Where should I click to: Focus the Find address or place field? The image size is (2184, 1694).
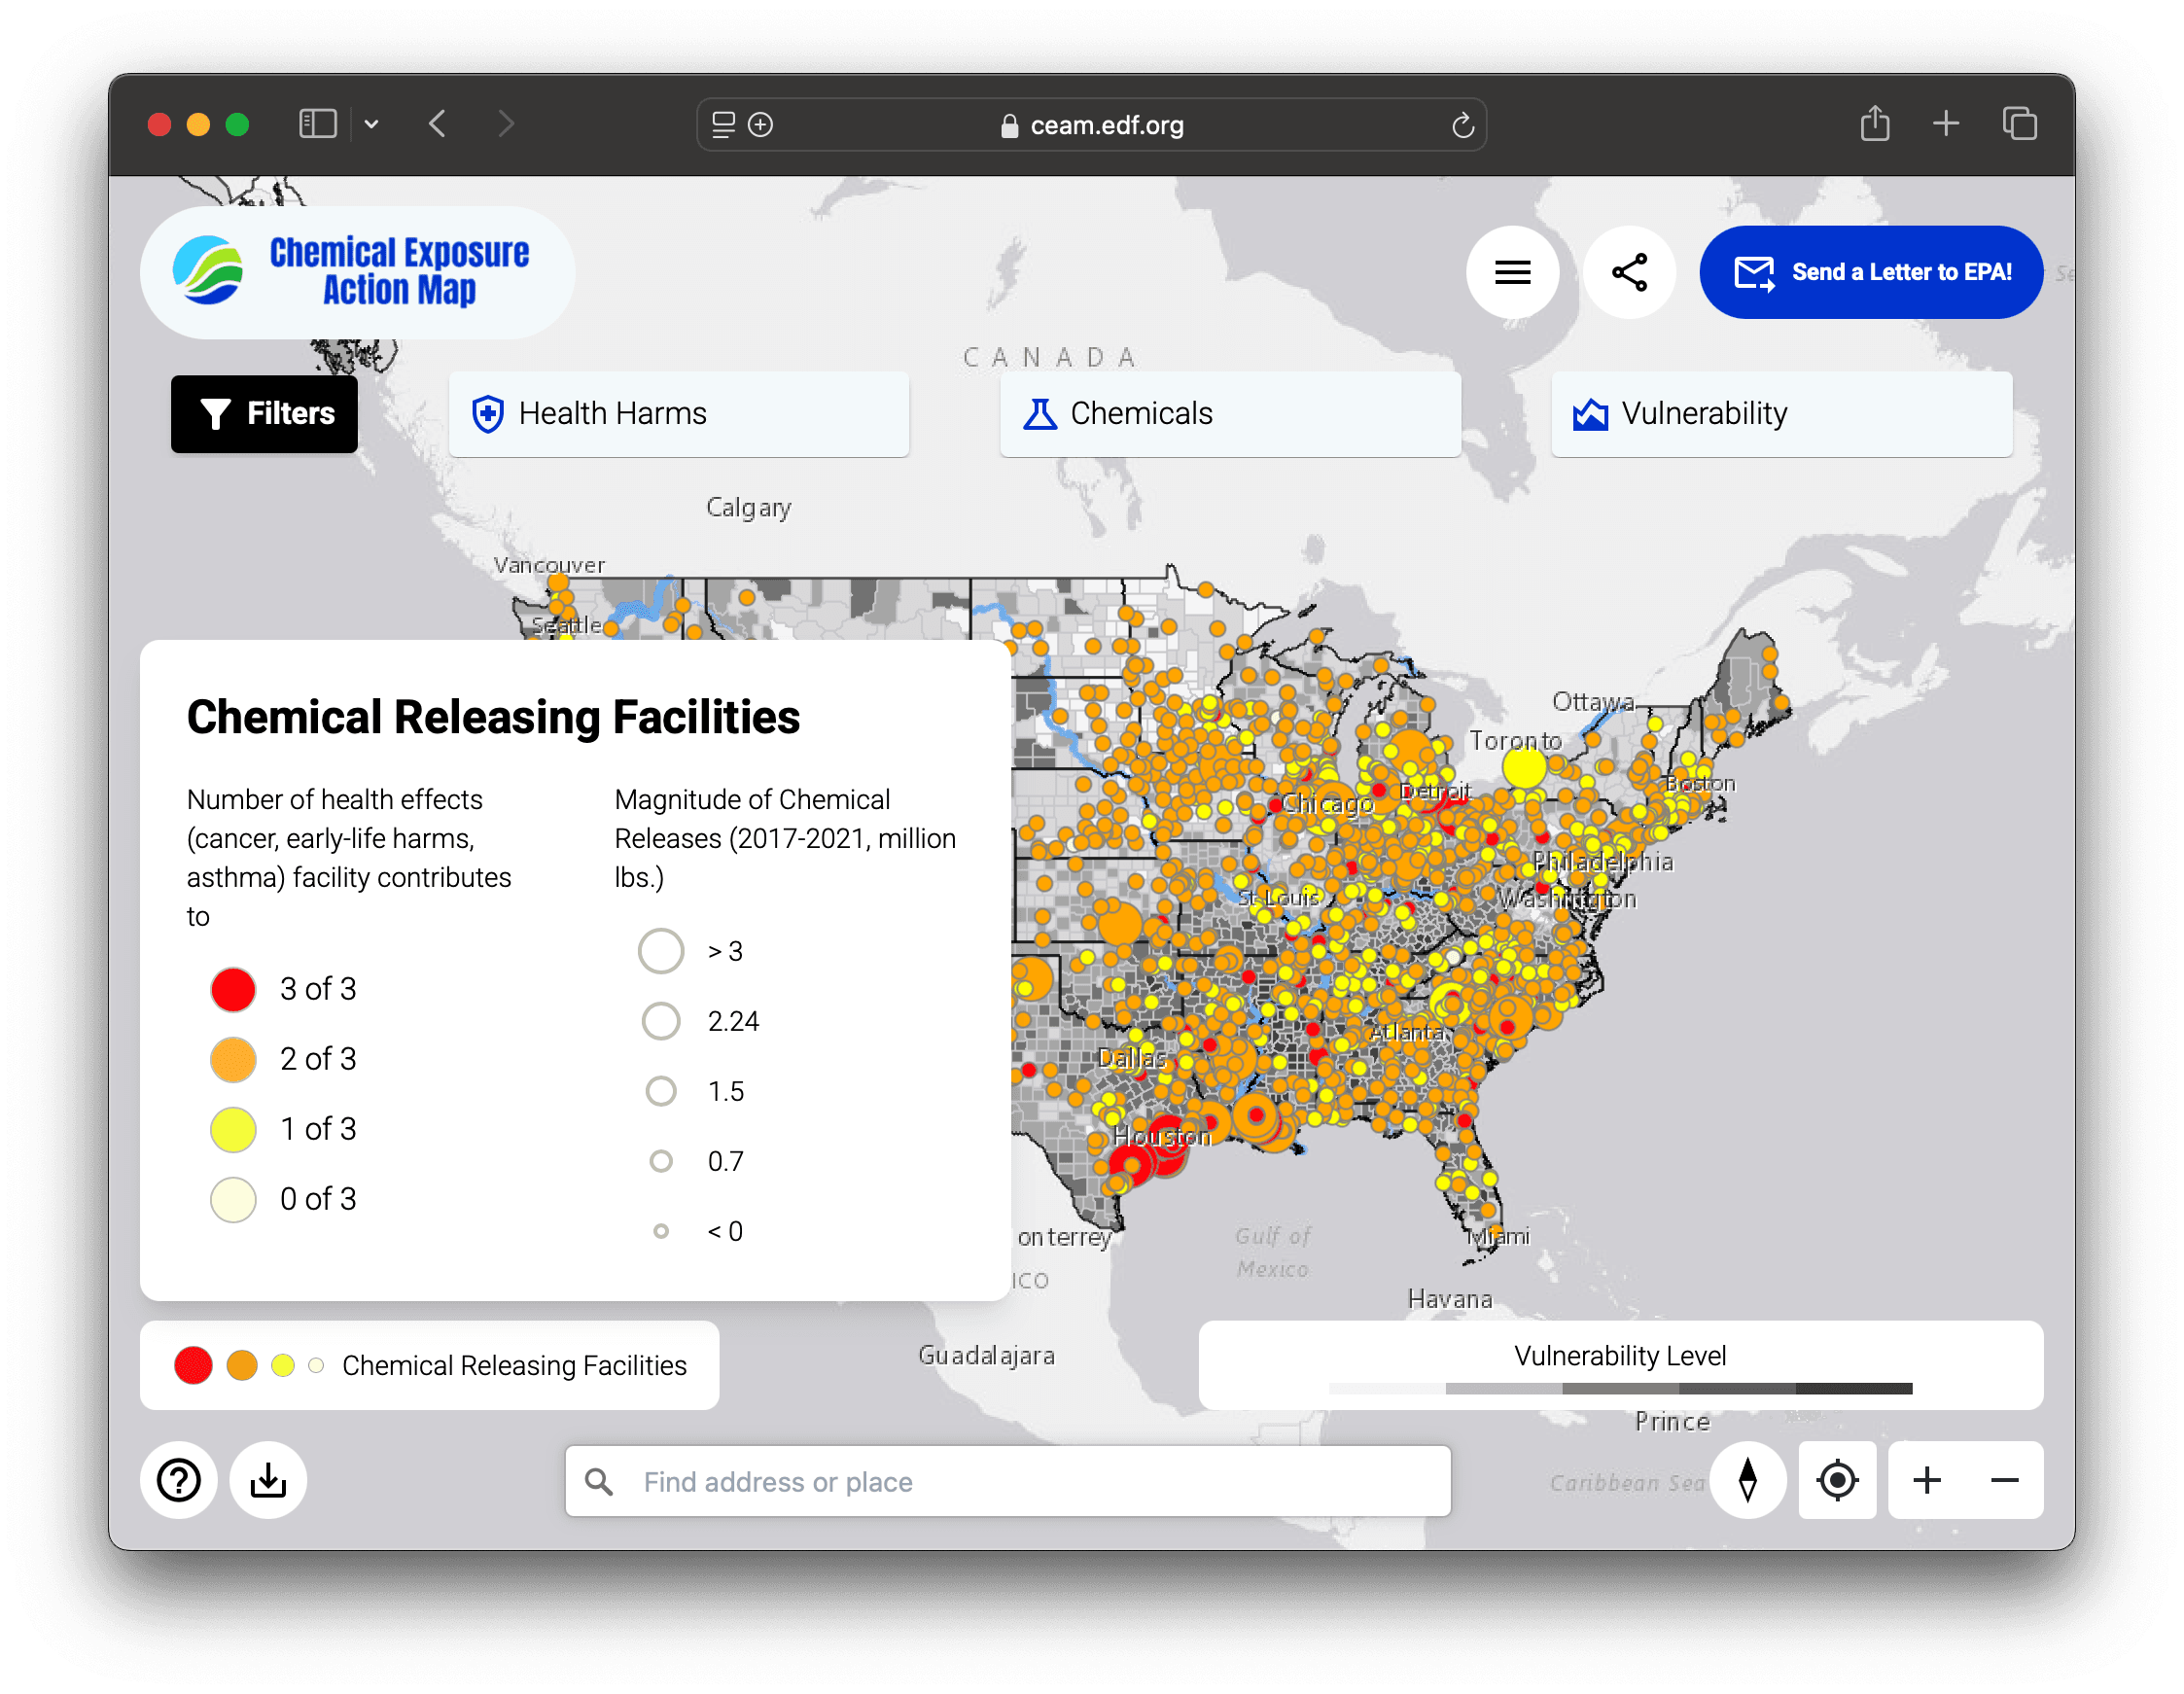point(1008,1481)
